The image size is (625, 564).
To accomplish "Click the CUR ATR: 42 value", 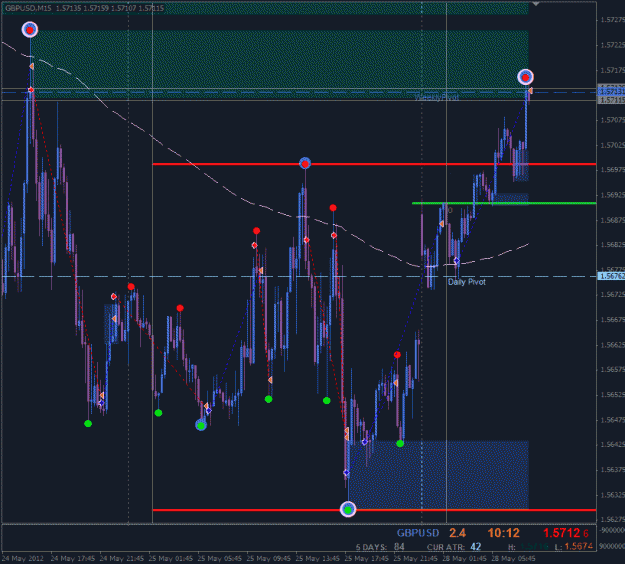I will [454, 547].
